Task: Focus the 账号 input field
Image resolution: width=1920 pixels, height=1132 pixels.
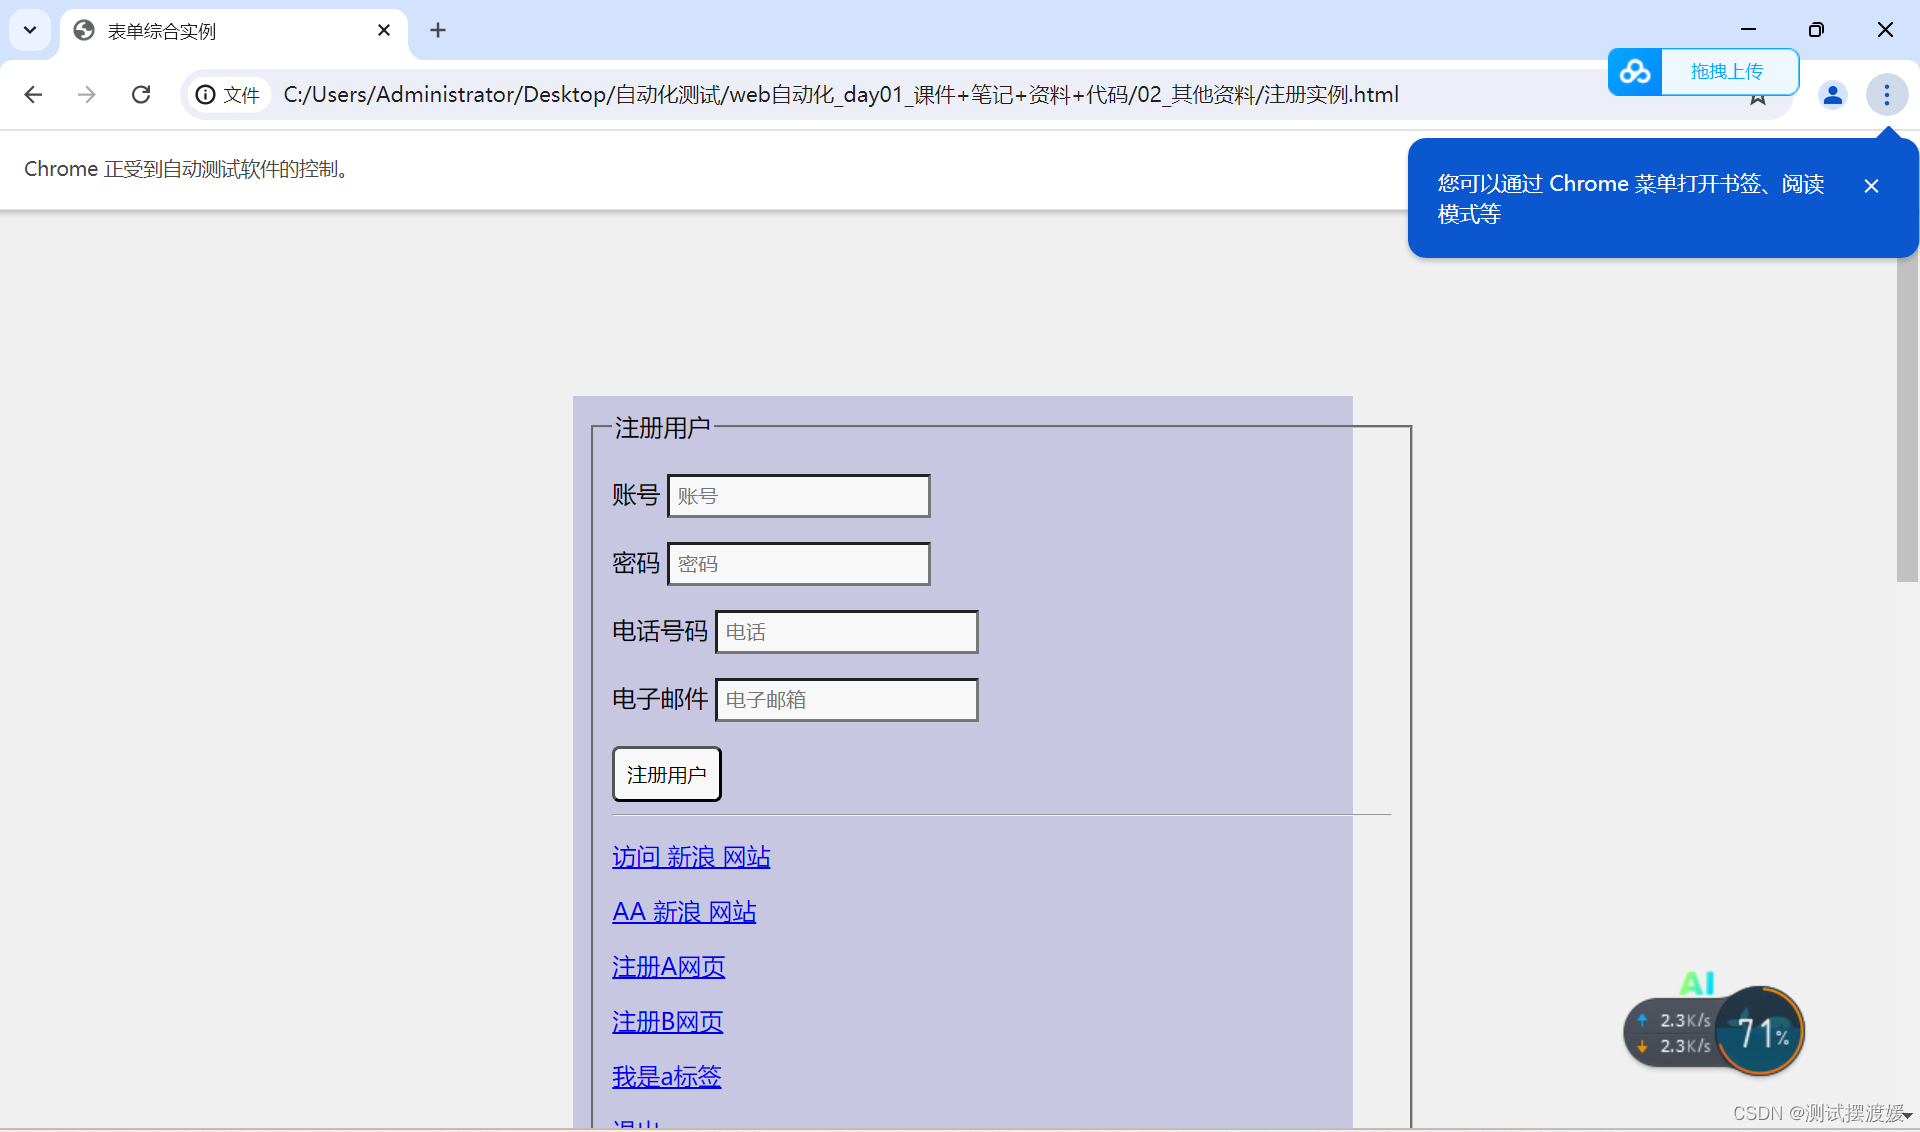Action: click(x=798, y=496)
